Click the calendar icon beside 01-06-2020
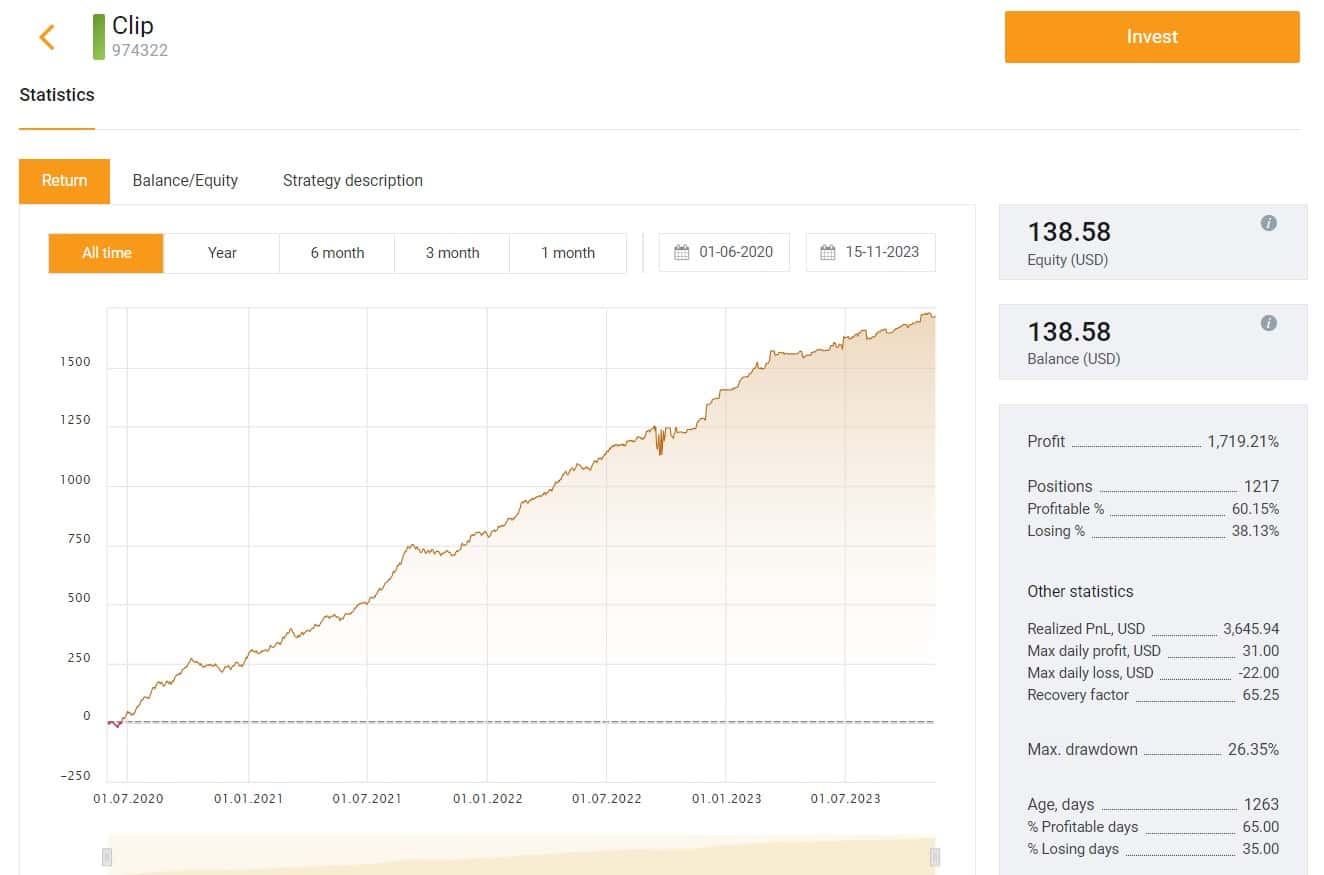Screen dimensions: 1324x875 click(682, 253)
